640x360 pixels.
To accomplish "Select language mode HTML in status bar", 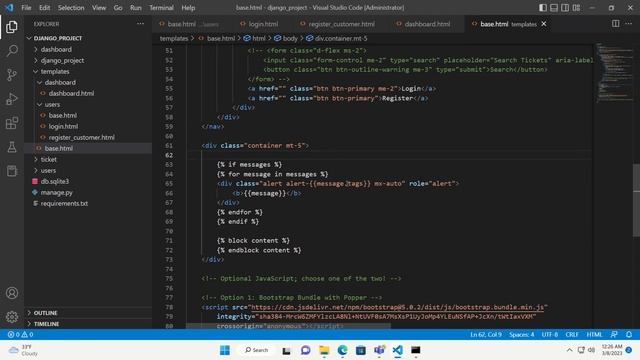I will (x=594, y=334).
